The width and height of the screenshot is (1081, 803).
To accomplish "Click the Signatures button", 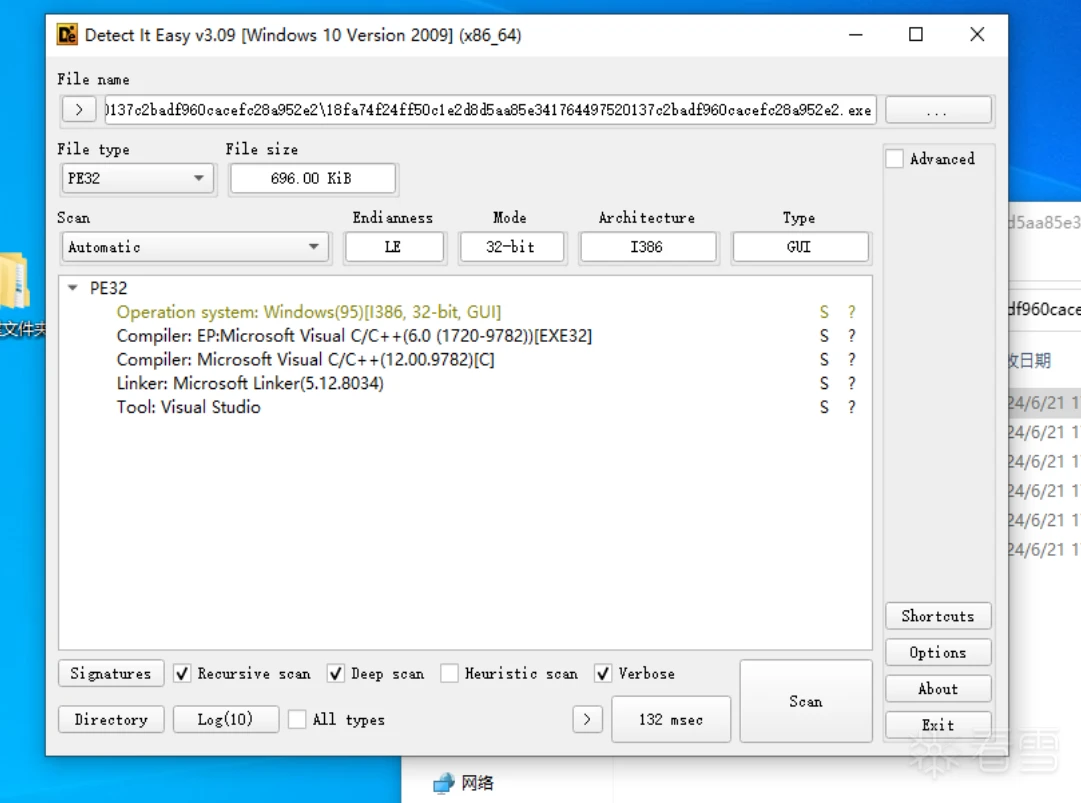I will (x=111, y=673).
